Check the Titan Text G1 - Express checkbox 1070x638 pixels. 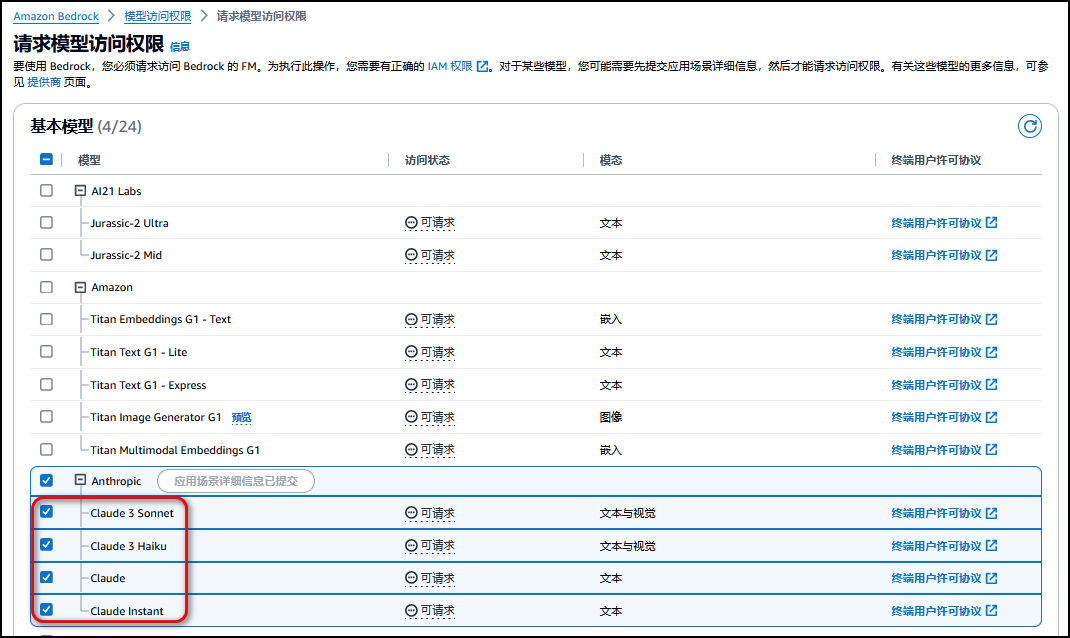(46, 384)
